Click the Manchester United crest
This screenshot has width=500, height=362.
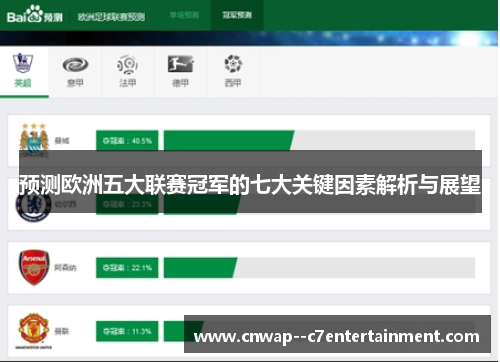pos(34,330)
